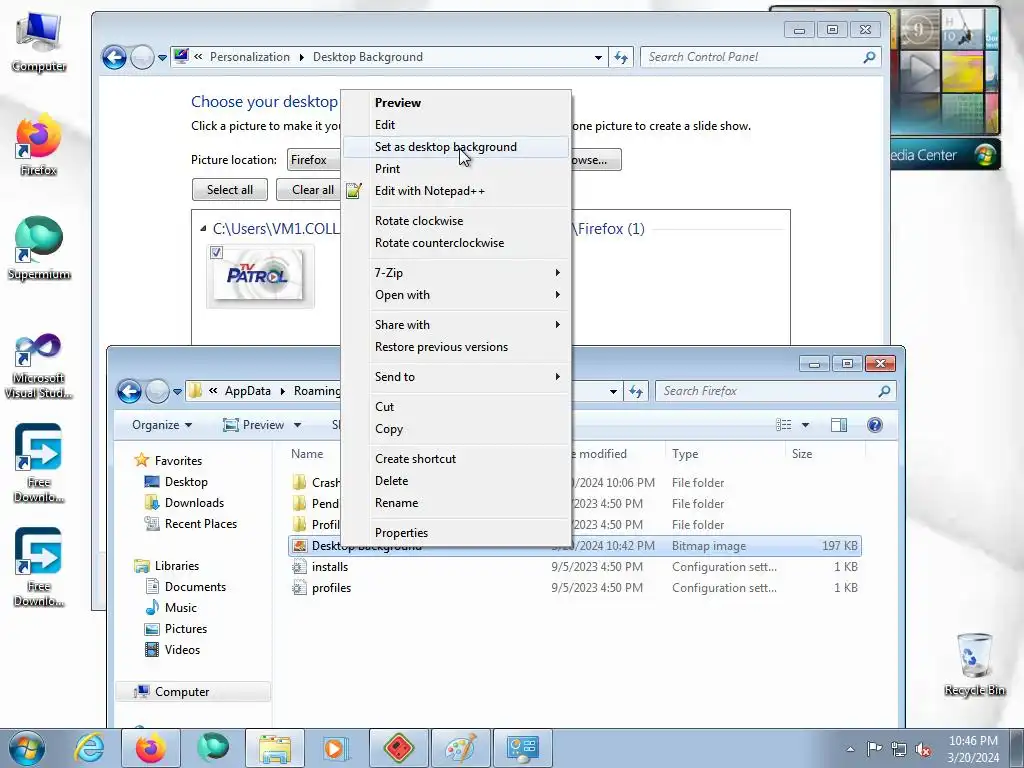Open Windows Explorer from the taskbar
Screen dimensions: 1024x768
[274, 748]
